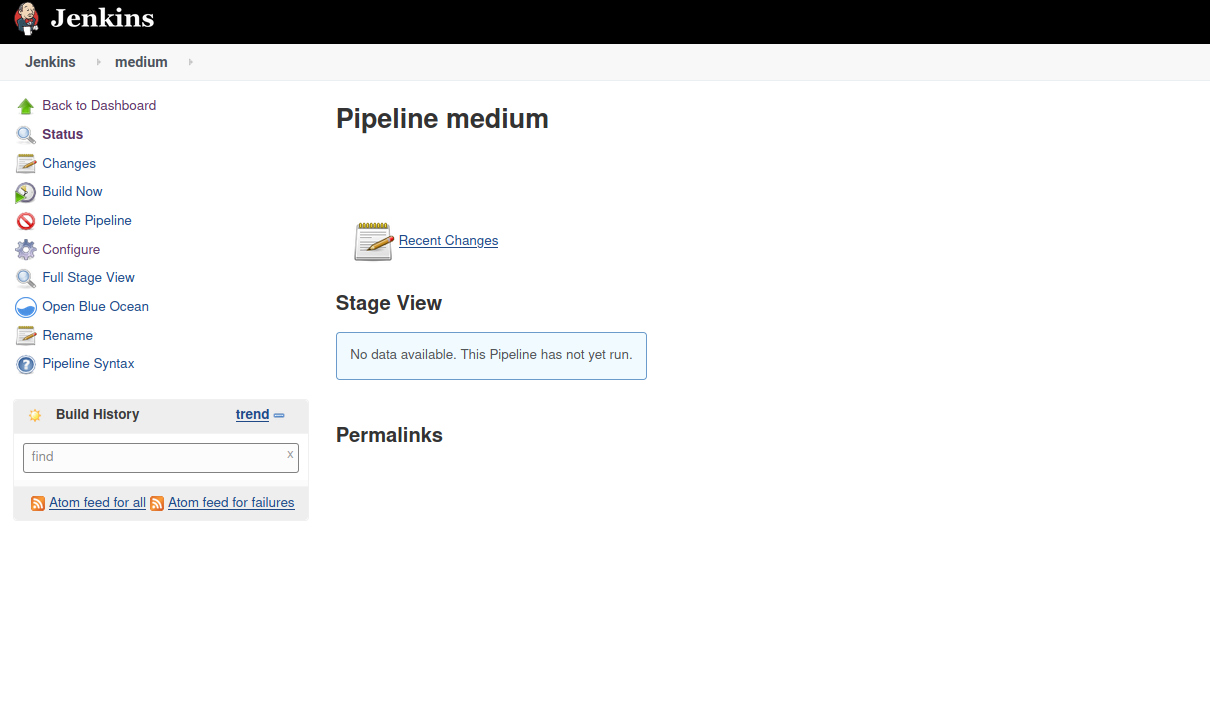Image resolution: width=1210 pixels, height=716 pixels.
Task: Click the find build search field
Action: (161, 458)
